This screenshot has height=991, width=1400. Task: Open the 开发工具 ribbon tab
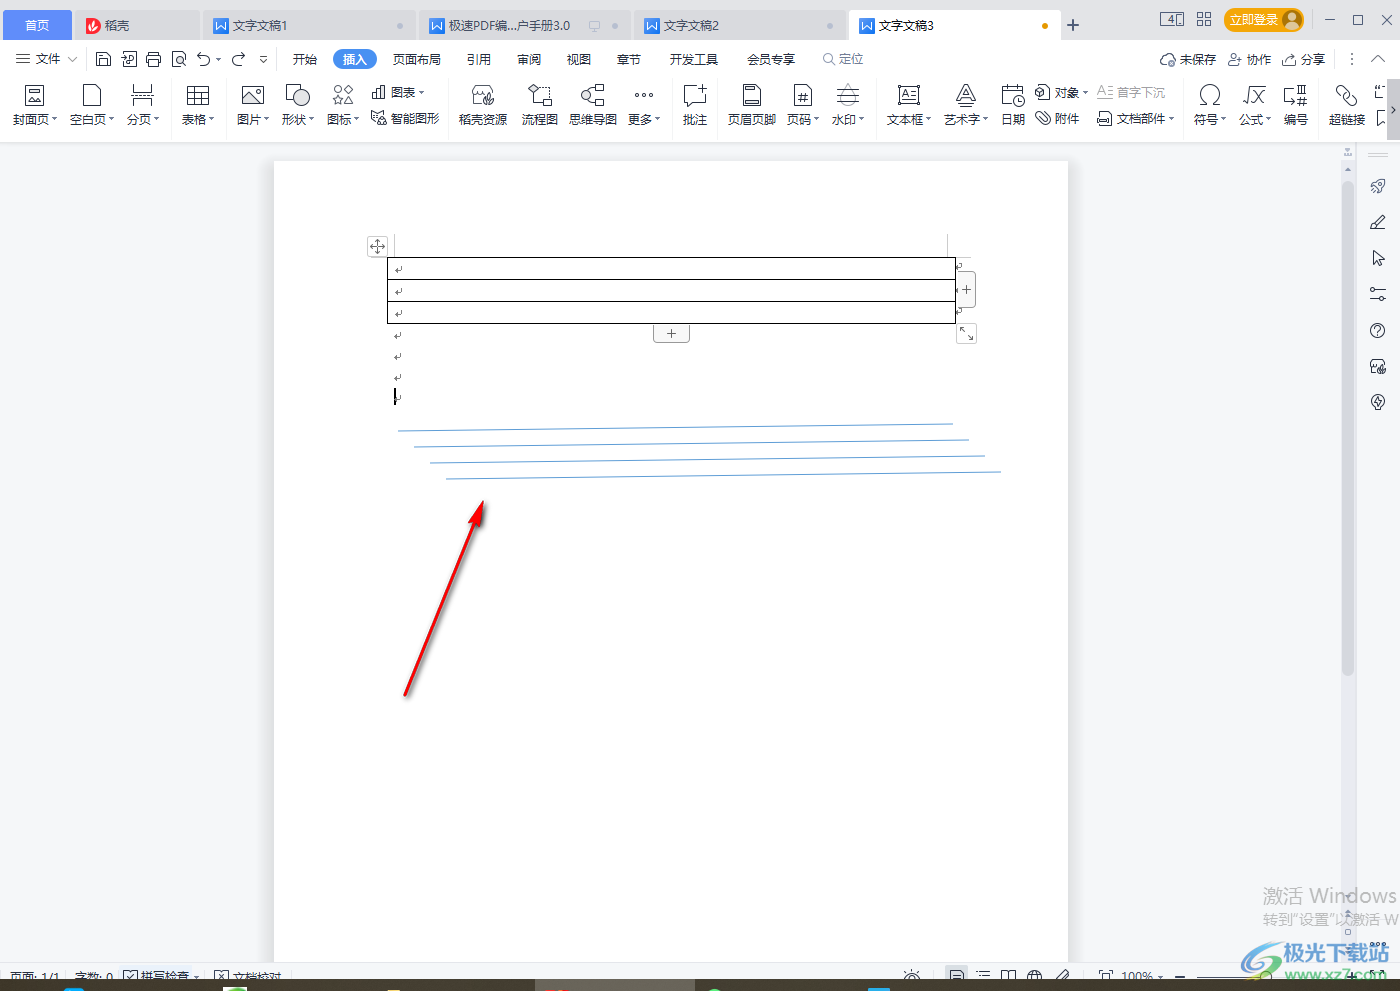point(694,59)
